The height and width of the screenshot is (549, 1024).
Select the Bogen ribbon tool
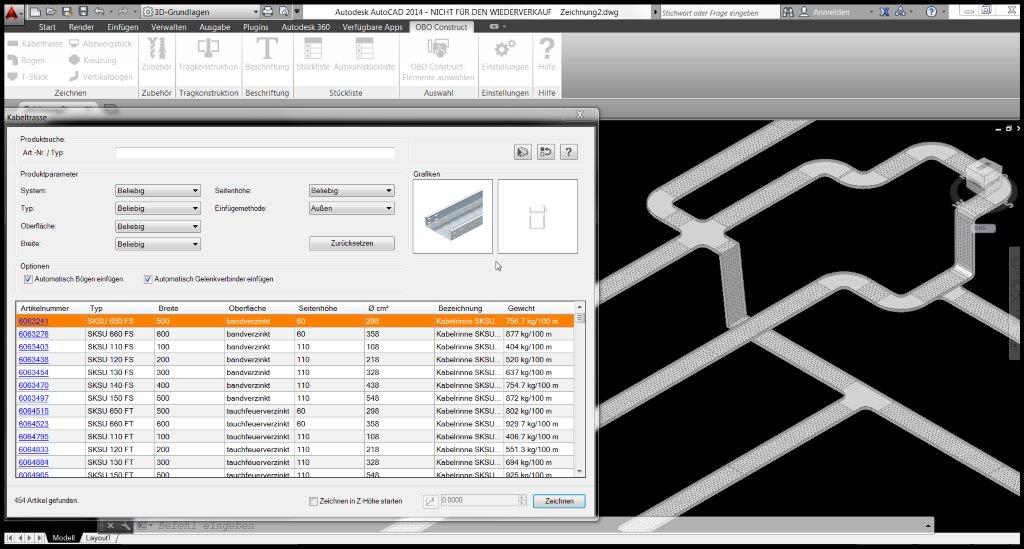tap(26, 60)
